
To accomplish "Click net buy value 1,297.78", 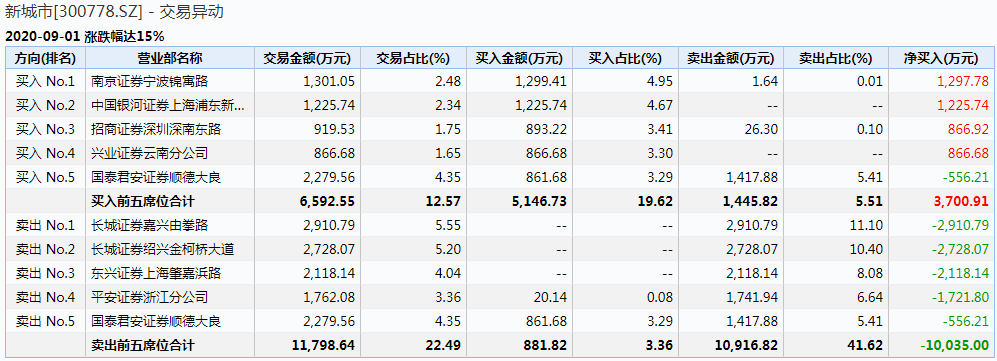I will coord(963,81).
